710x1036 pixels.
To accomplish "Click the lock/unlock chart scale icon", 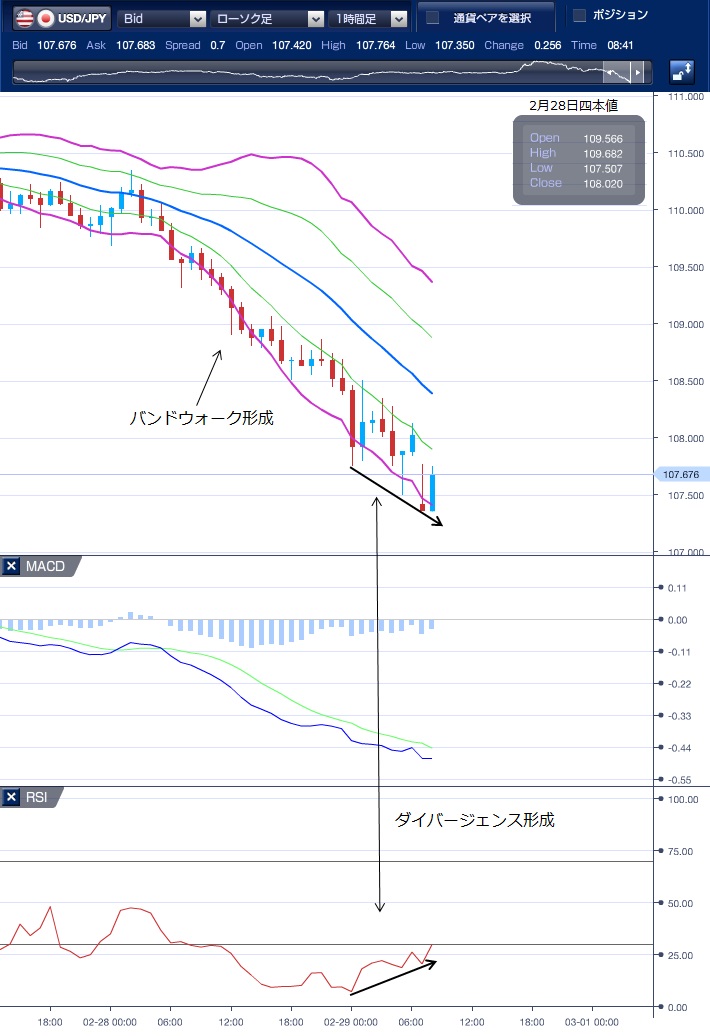I will (682, 72).
